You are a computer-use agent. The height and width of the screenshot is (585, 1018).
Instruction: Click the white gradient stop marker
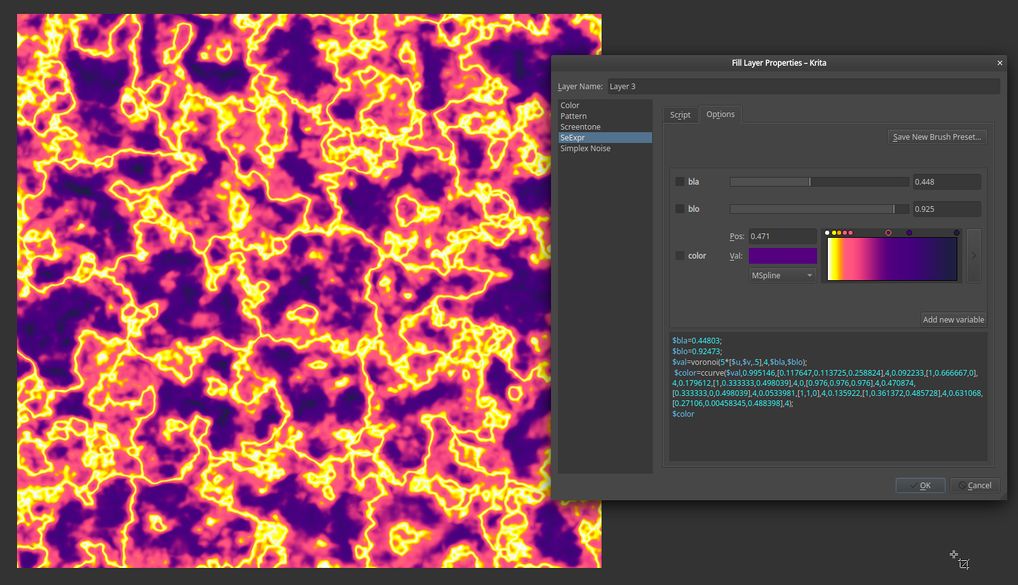[x=827, y=233]
